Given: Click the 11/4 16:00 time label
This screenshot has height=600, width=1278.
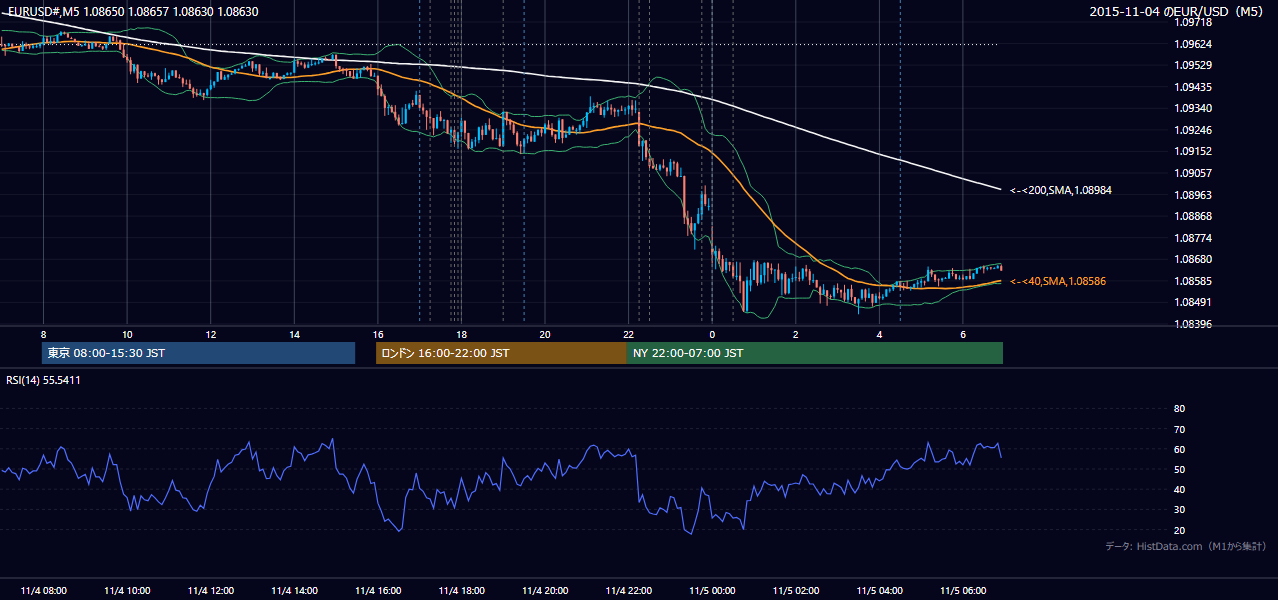Looking at the screenshot, I should (x=377, y=591).
